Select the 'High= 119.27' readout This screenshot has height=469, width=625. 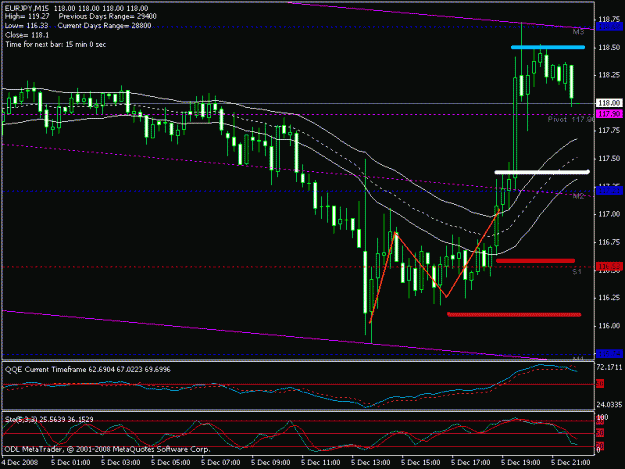click(x=27, y=17)
